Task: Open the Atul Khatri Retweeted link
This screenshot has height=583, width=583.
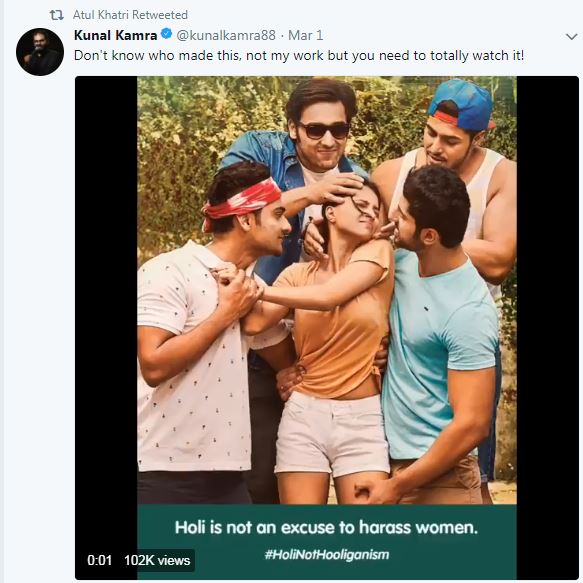Action: point(130,15)
